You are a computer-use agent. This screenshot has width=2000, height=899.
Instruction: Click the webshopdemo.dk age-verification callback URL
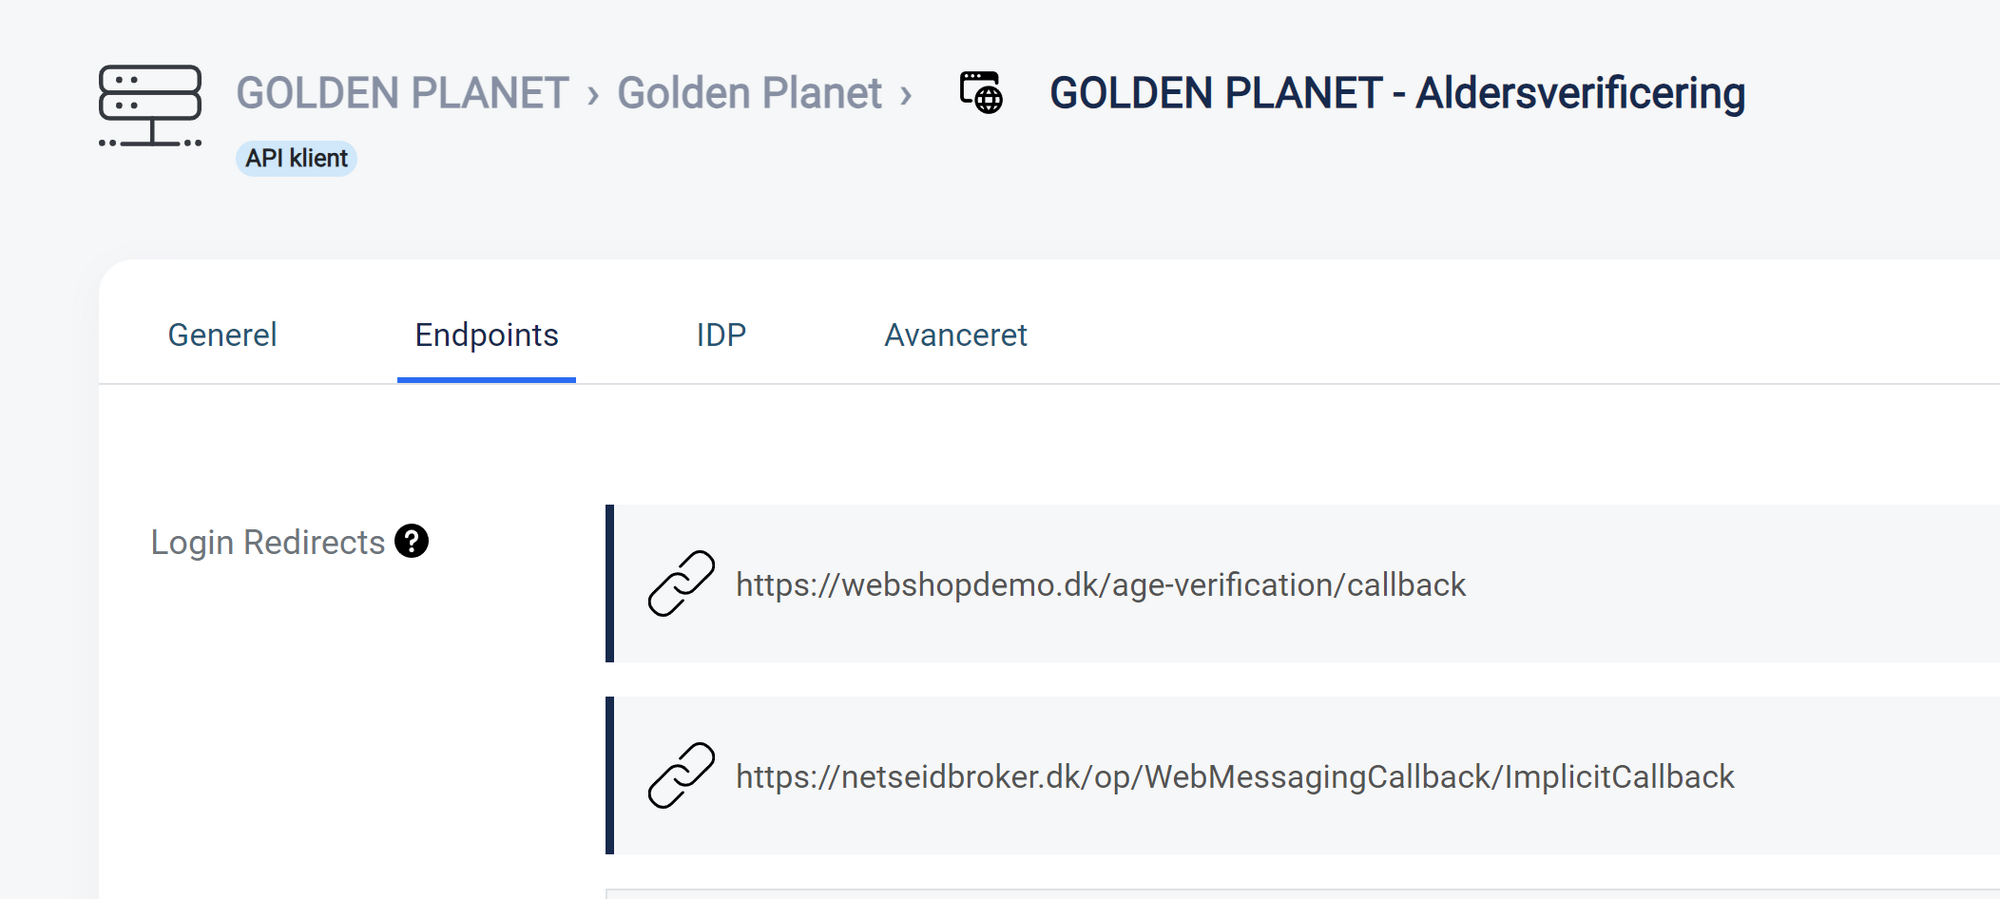pos(1100,584)
